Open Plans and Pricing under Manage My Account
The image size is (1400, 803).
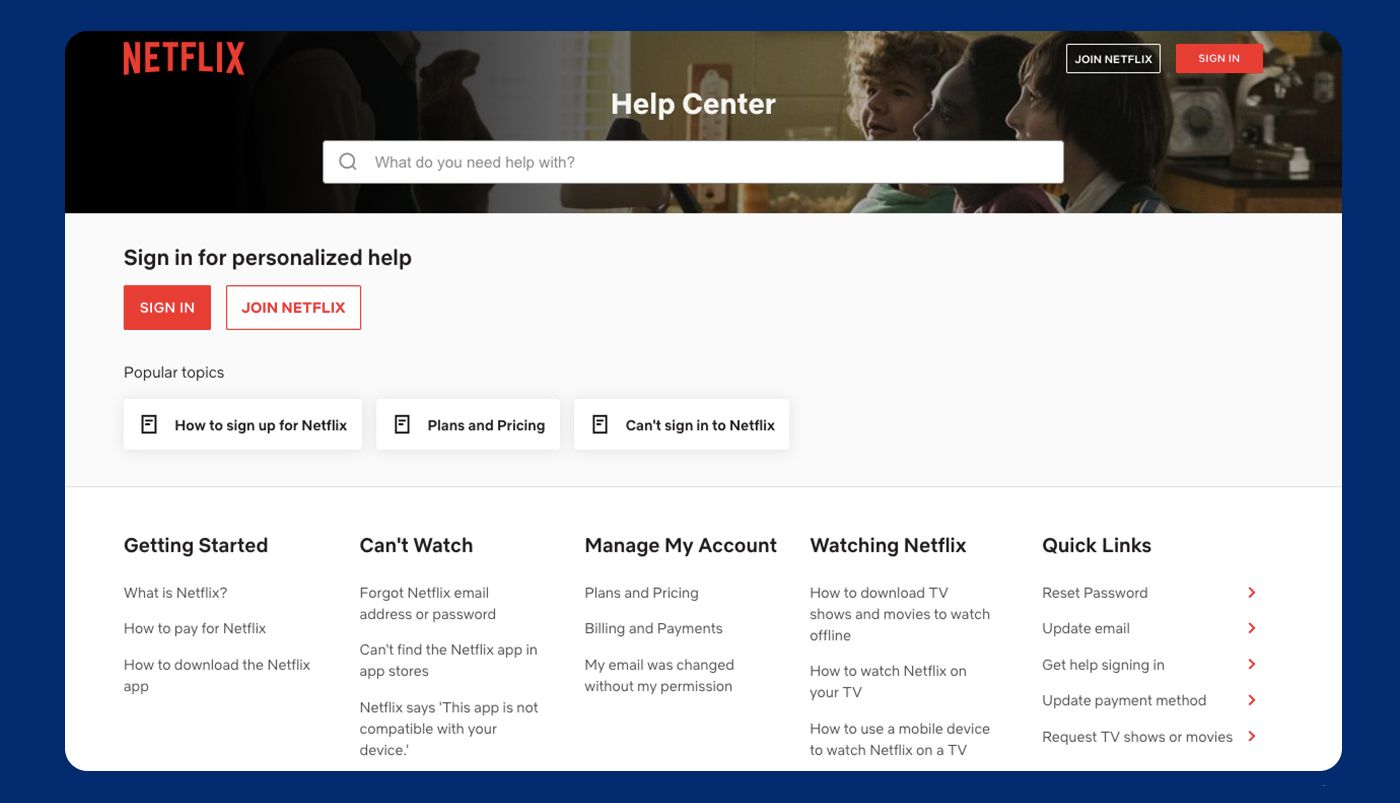[x=642, y=593]
